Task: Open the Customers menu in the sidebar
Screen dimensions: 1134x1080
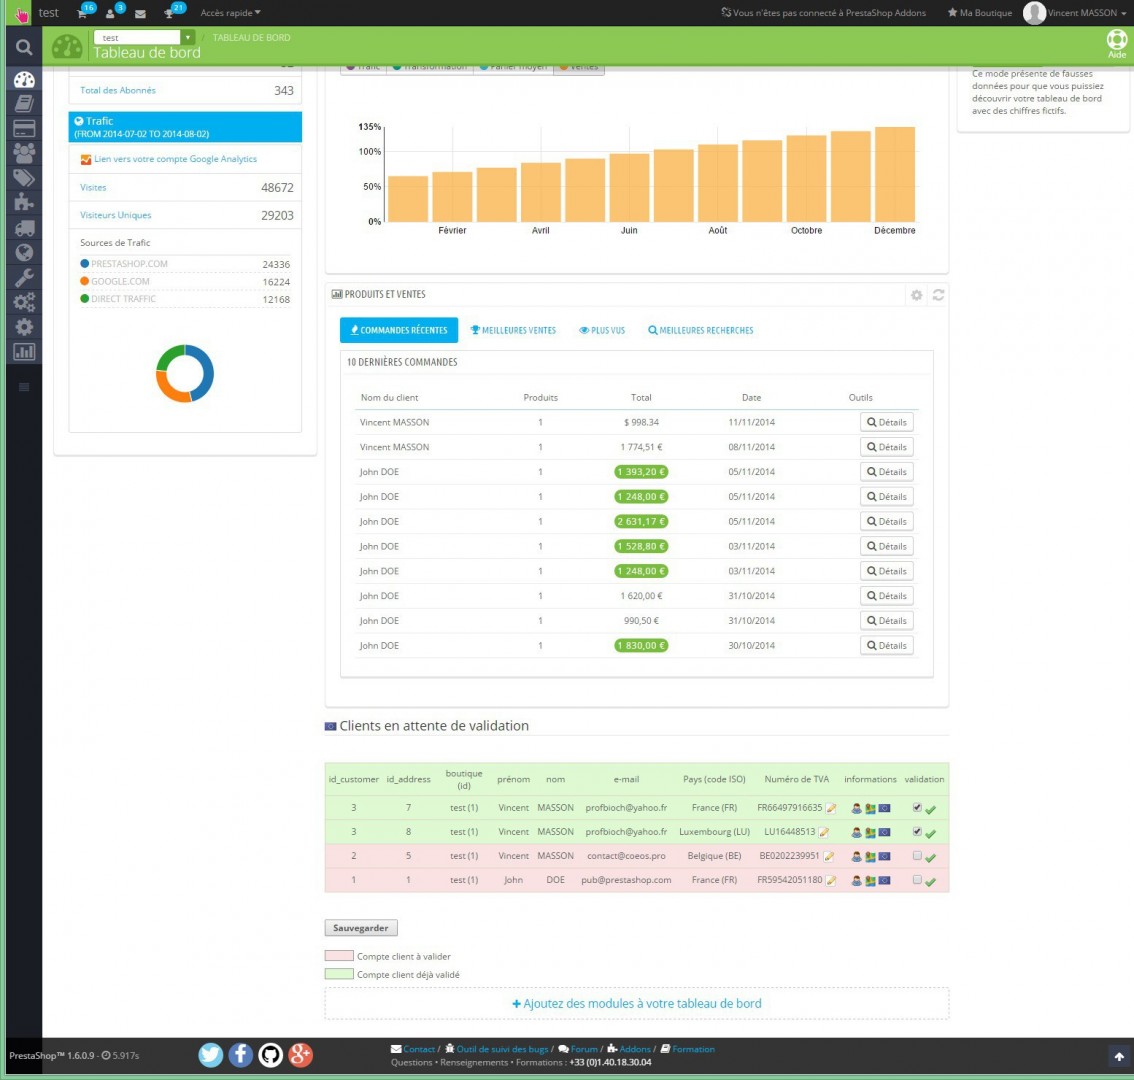Action: pos(24,153)
